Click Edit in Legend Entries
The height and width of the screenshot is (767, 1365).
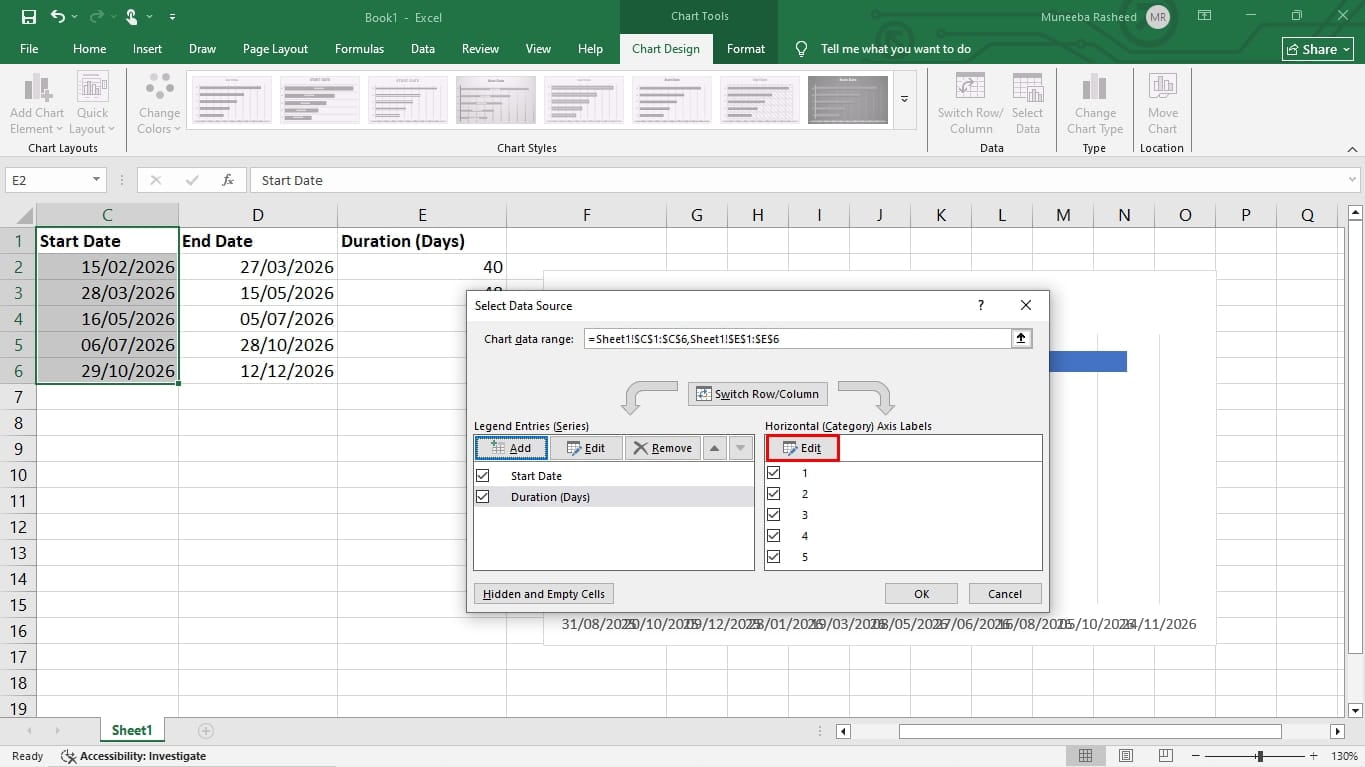pos(586,448)
